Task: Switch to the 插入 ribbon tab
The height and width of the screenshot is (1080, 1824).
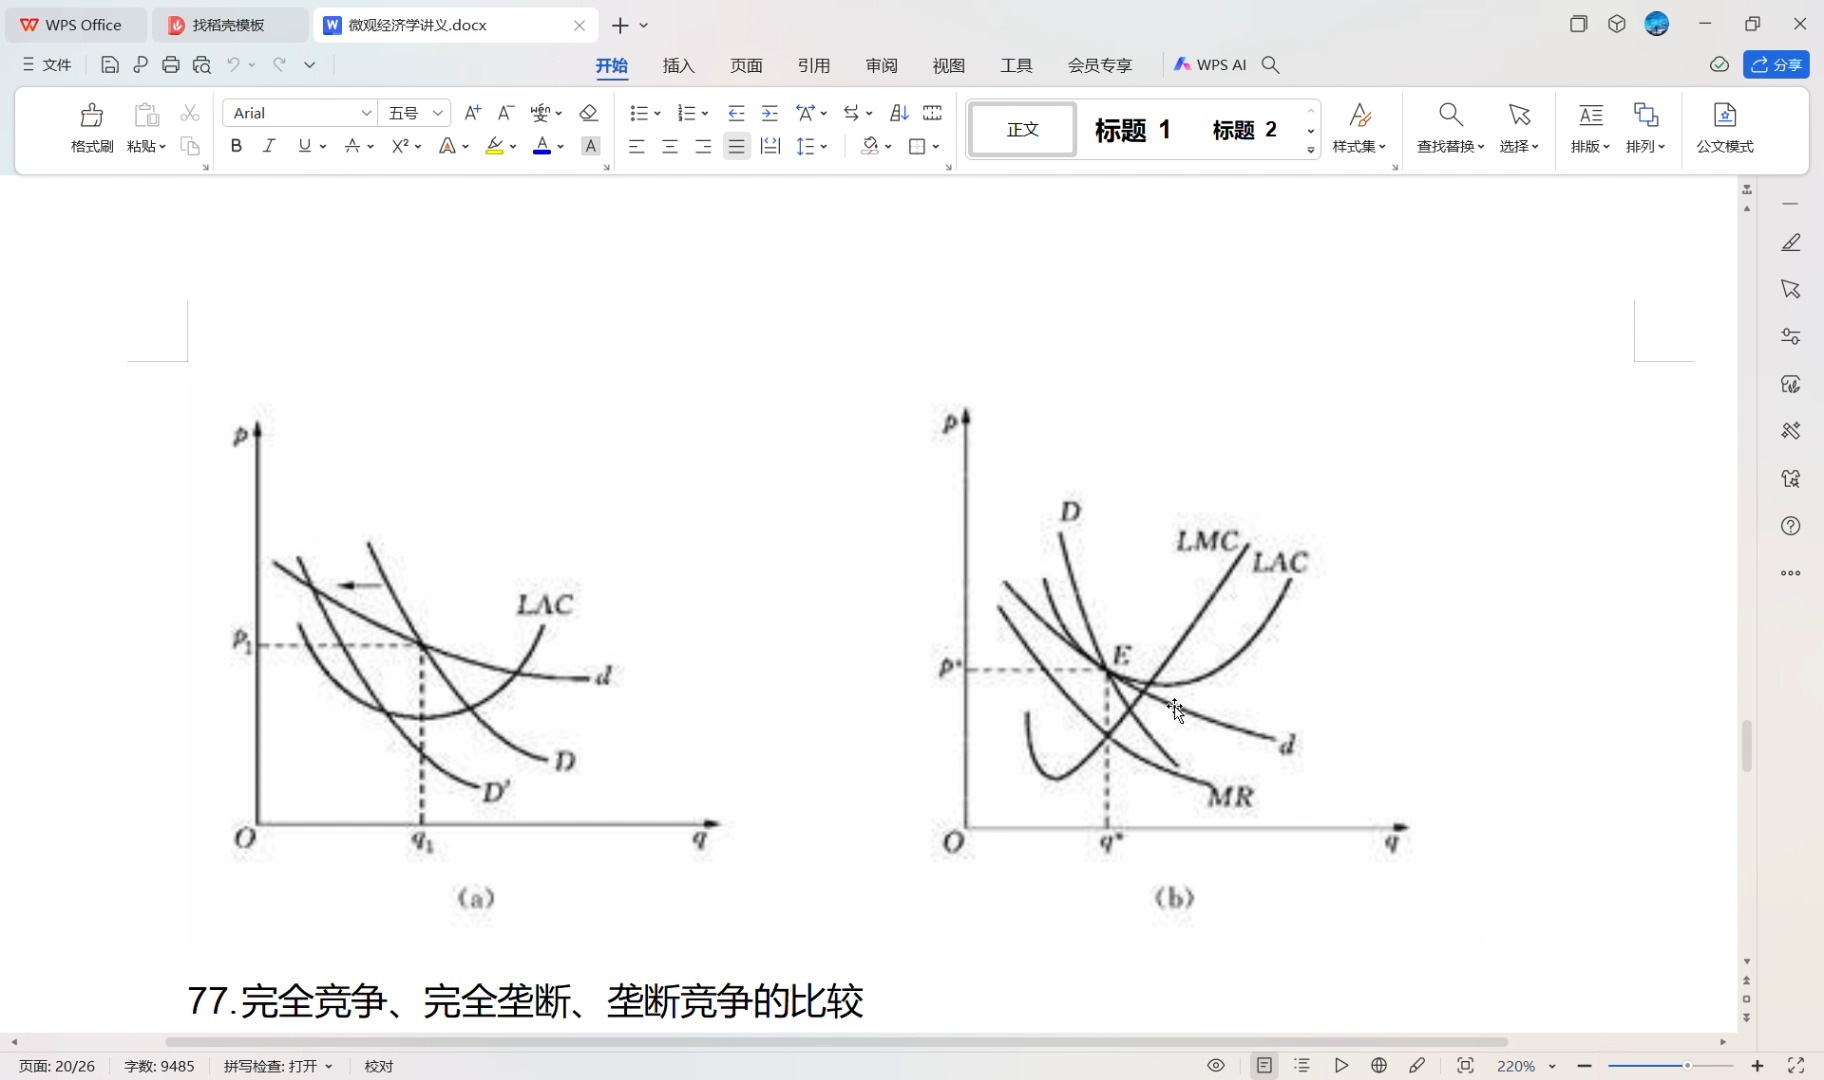Action: [x=678, y=65]
